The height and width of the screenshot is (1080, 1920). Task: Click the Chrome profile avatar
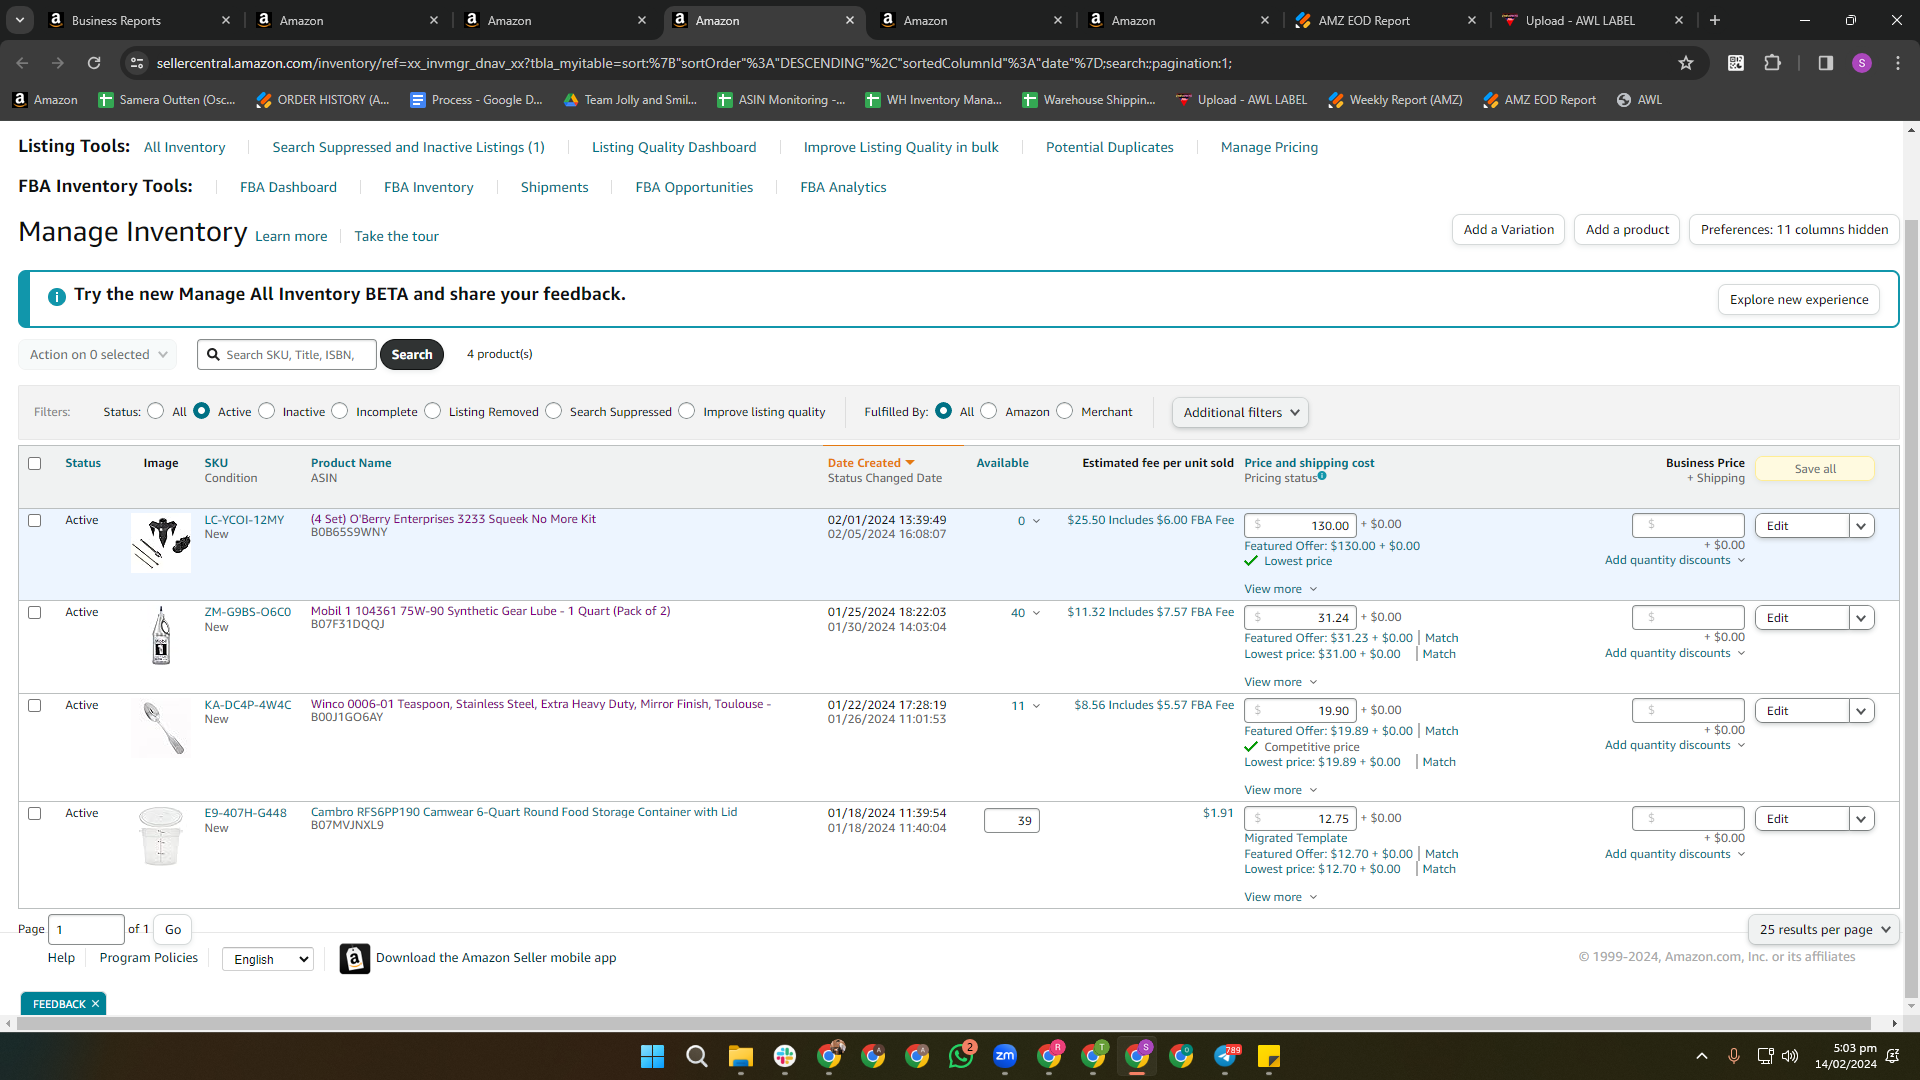1862,63
